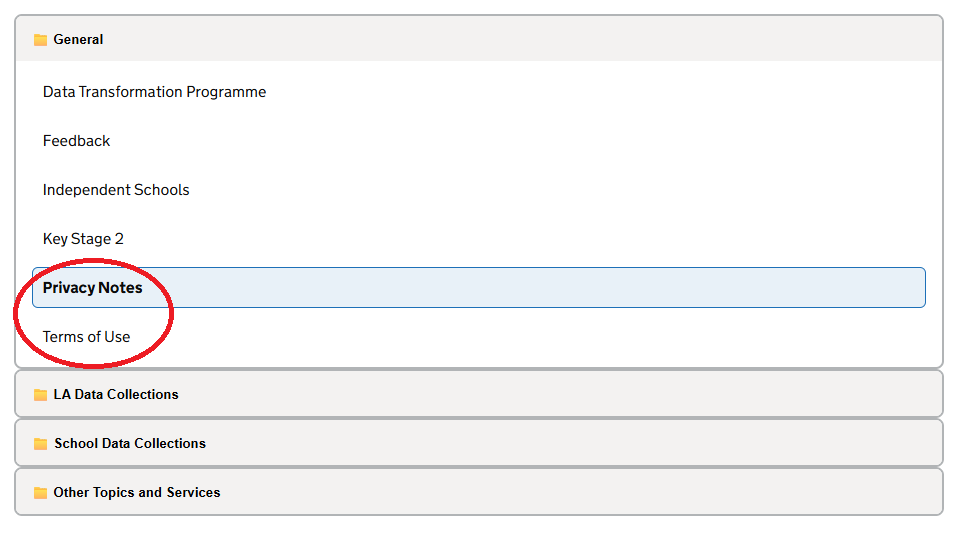Open the highlighted Privacy Notes item
The image size is (960, 540).
point(92,288)
